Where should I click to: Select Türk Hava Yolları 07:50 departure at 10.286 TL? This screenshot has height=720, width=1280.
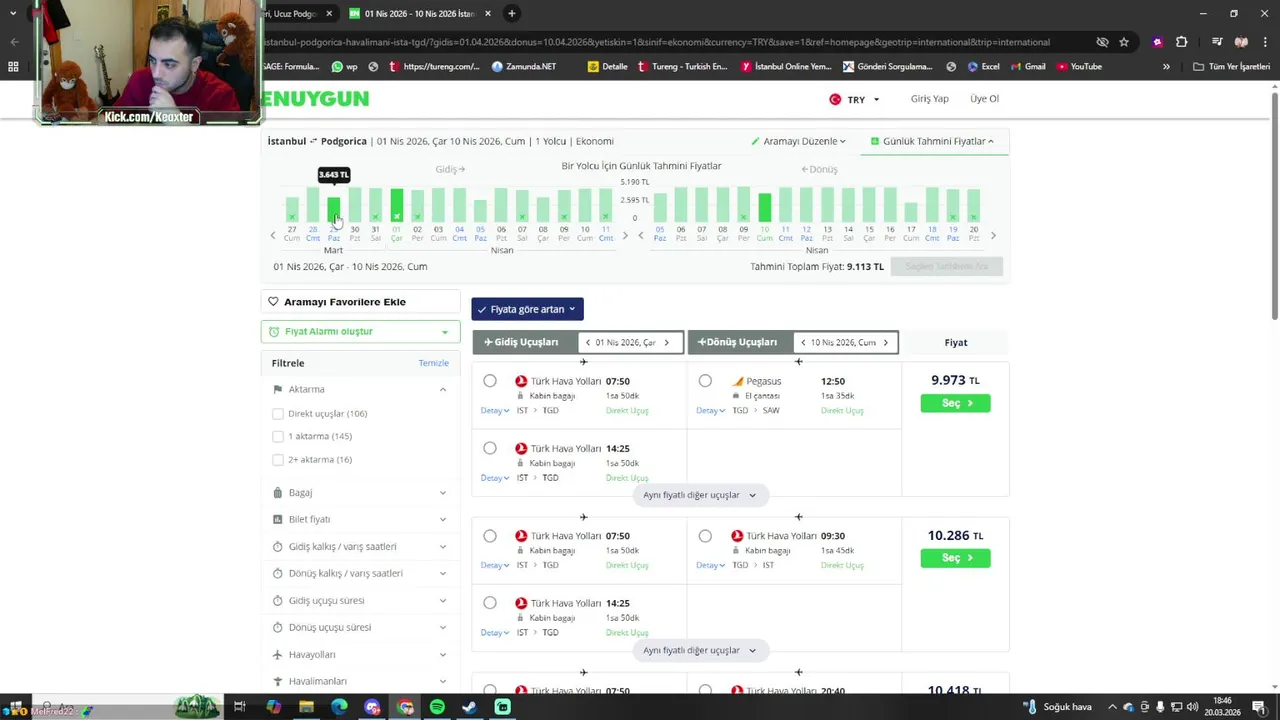pos(490,536)
